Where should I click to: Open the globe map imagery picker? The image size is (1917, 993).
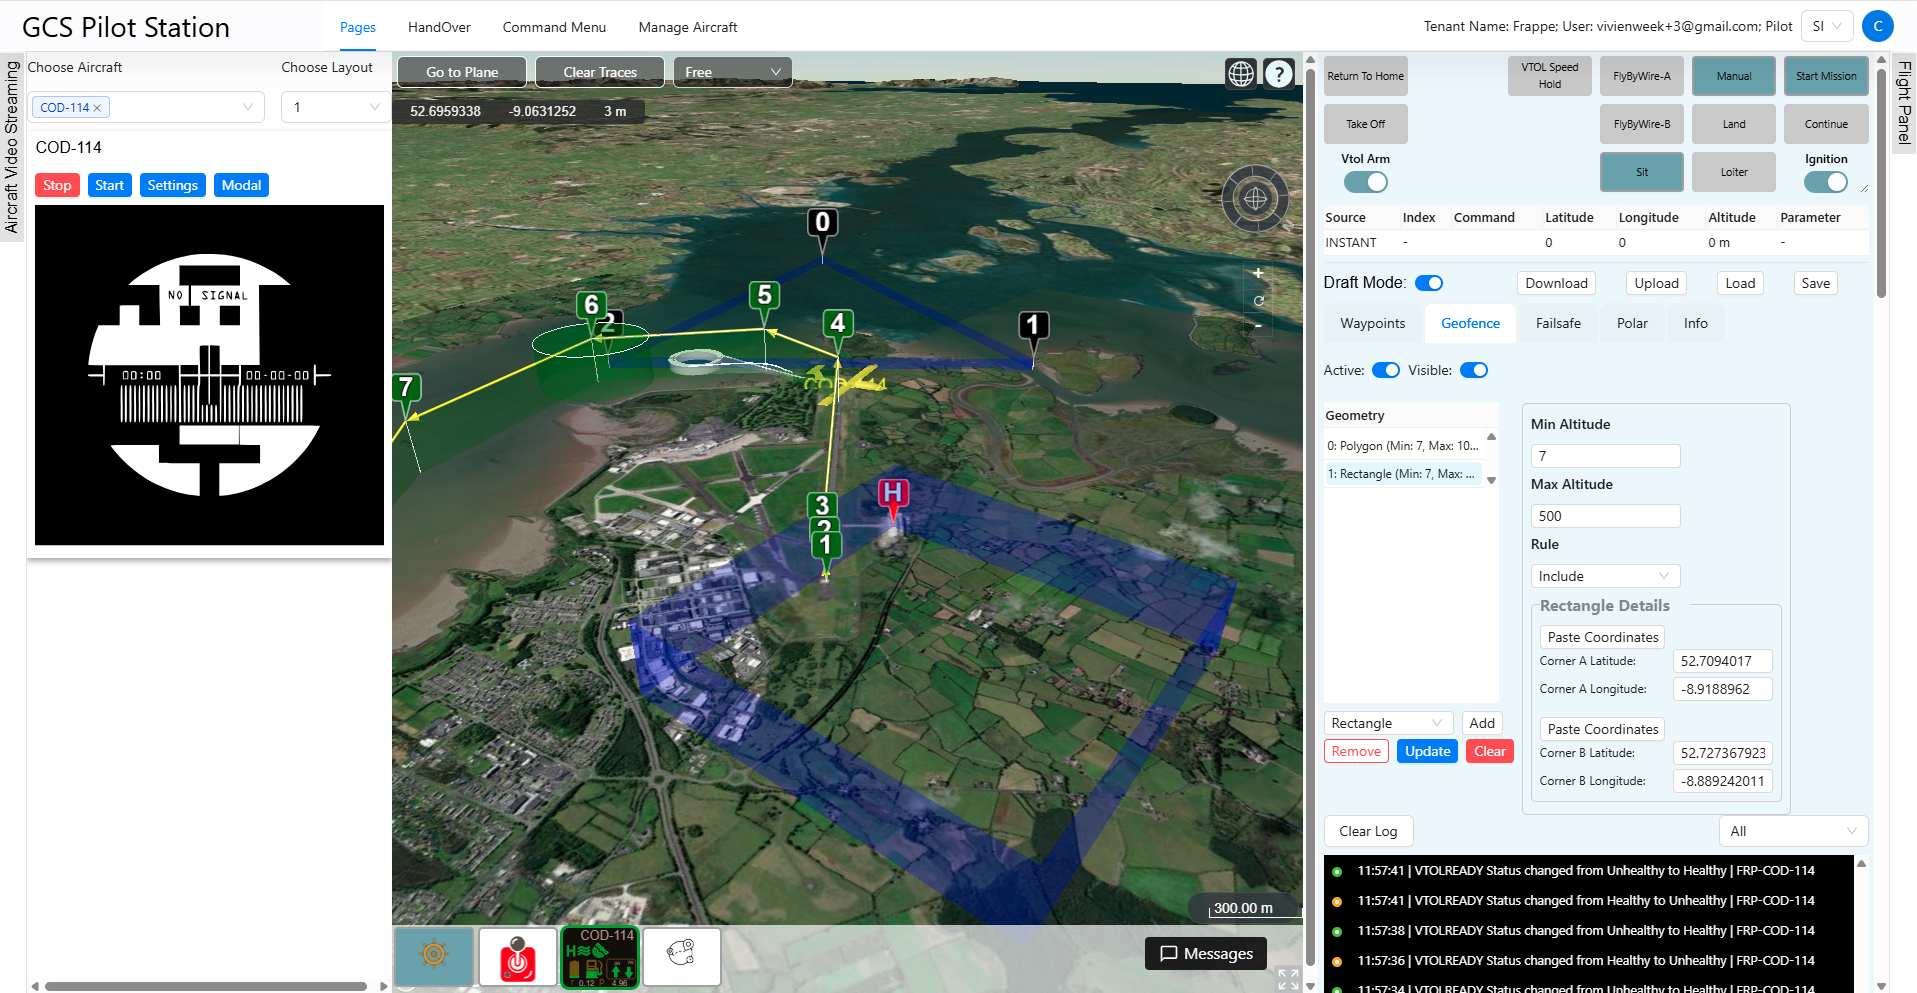coord(1241,73)
